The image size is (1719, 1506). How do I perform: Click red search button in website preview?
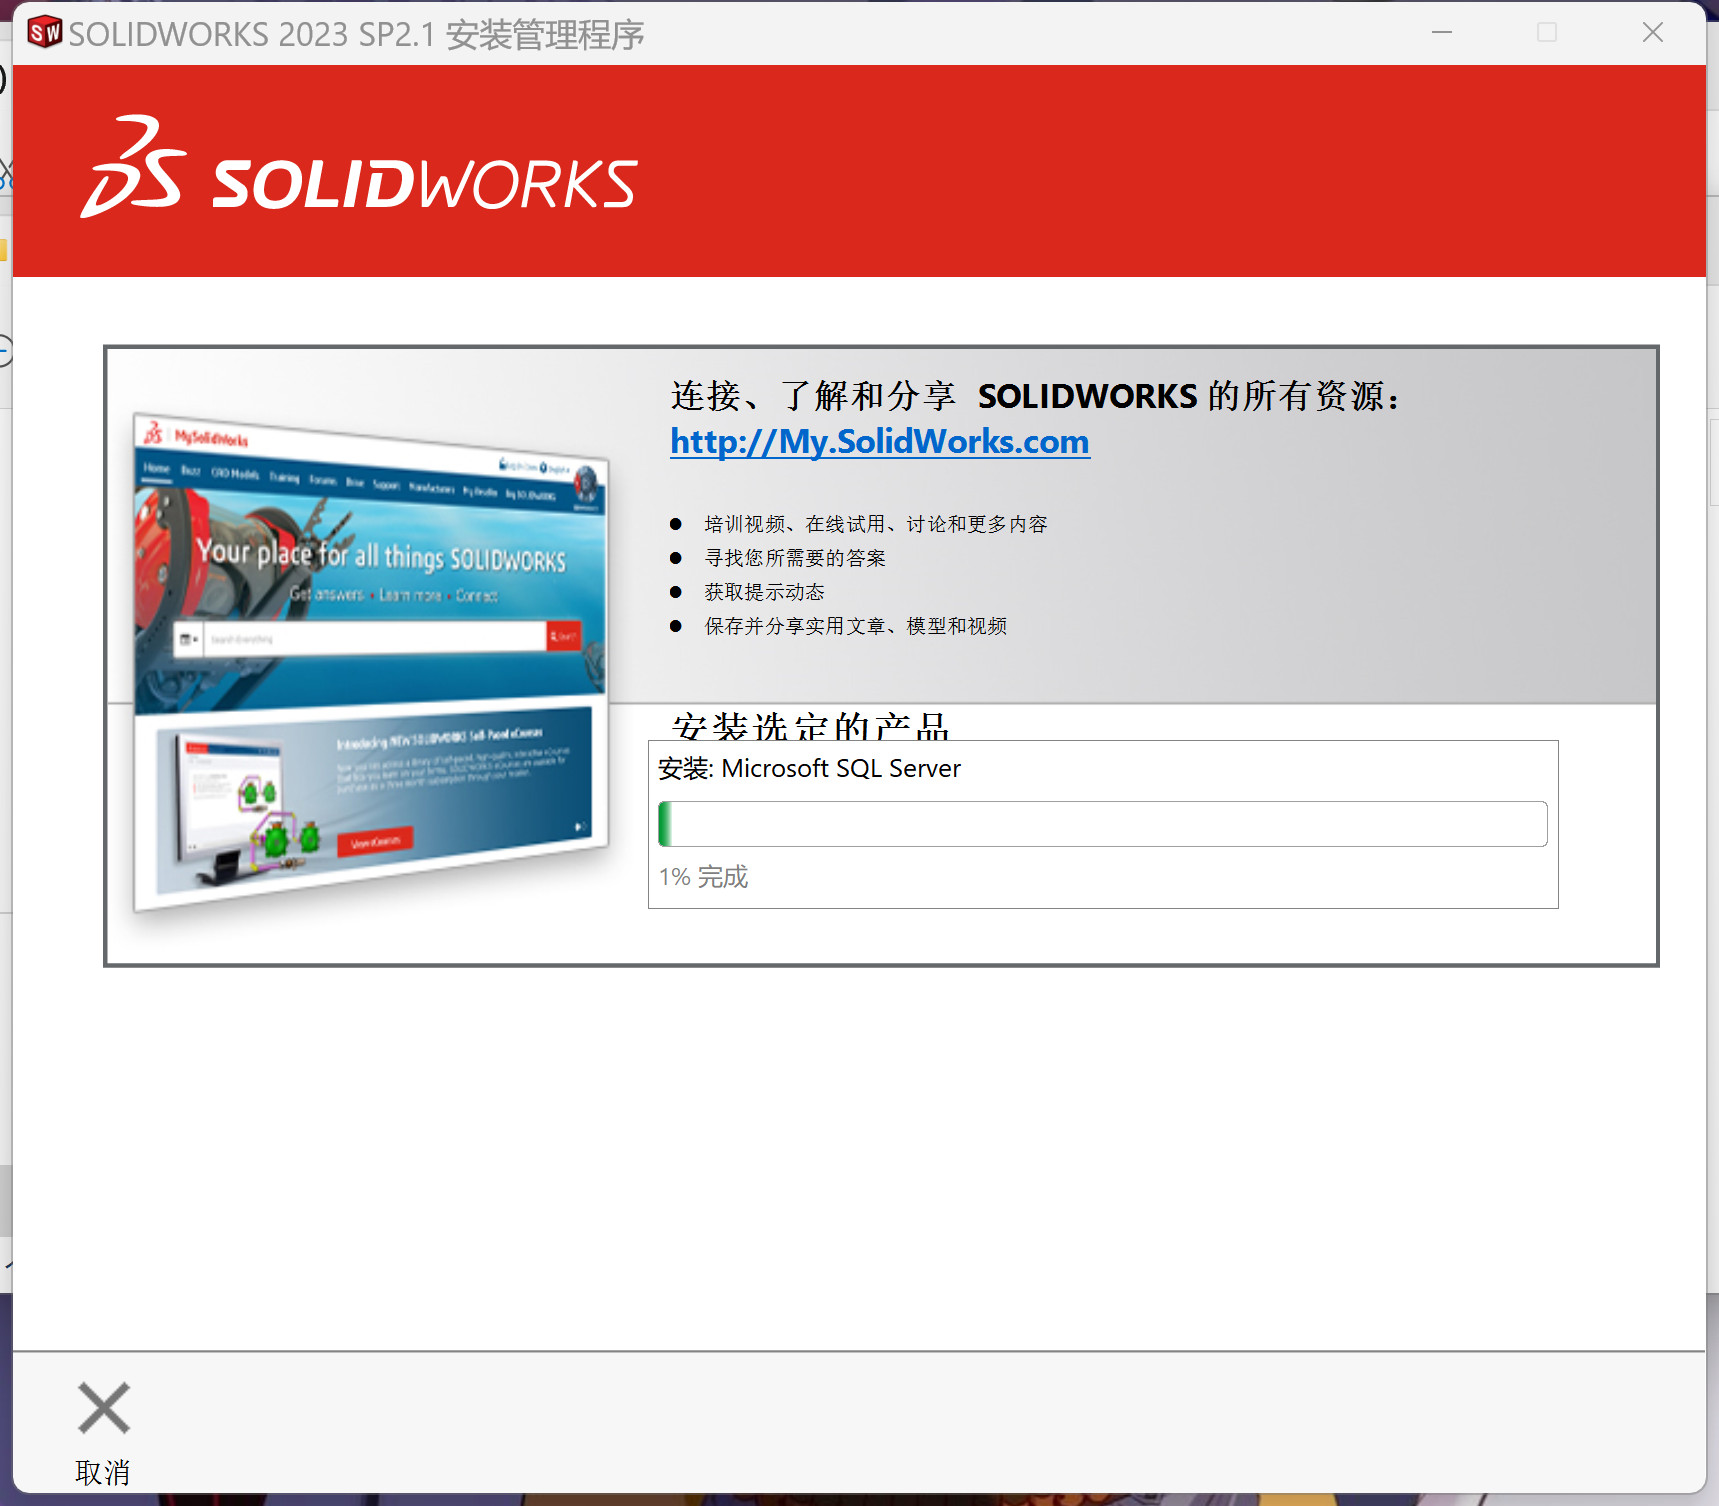pos(563,636)
